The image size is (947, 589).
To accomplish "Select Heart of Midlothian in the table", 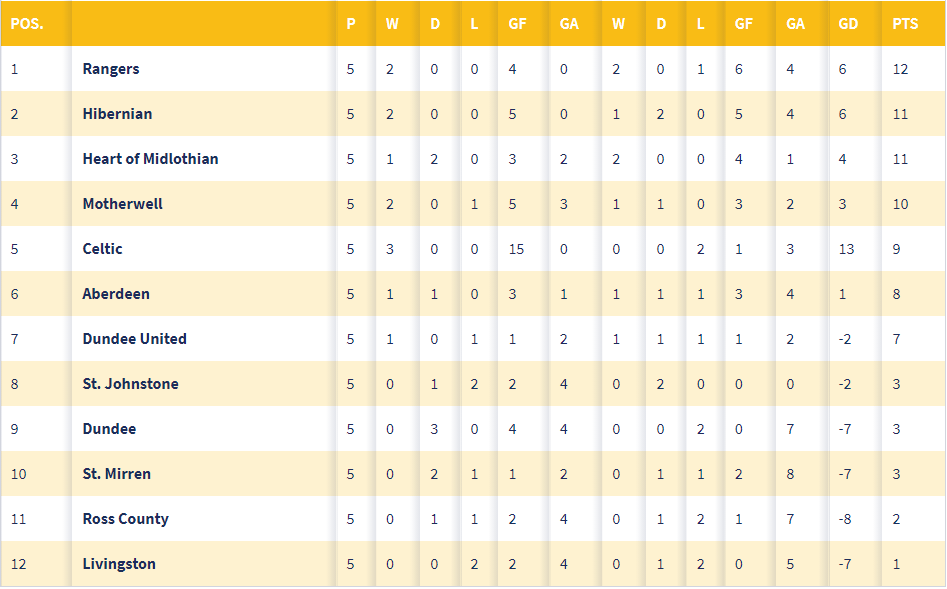I will coord(150,159).
